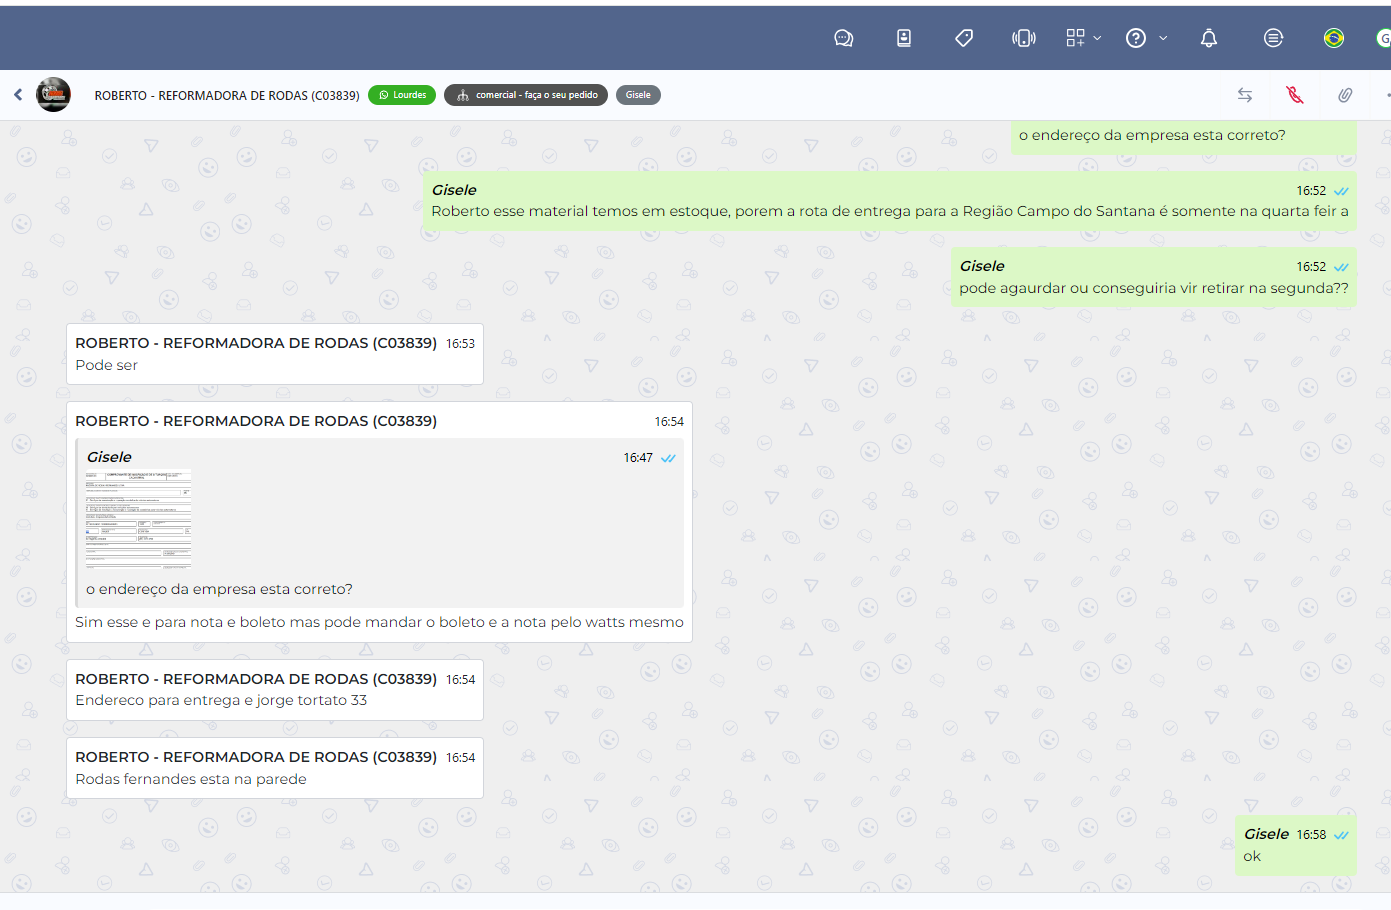The image size is (1391, 910).
Task: Click the queue list refresh icon
Action: [x=1273, y=38]
